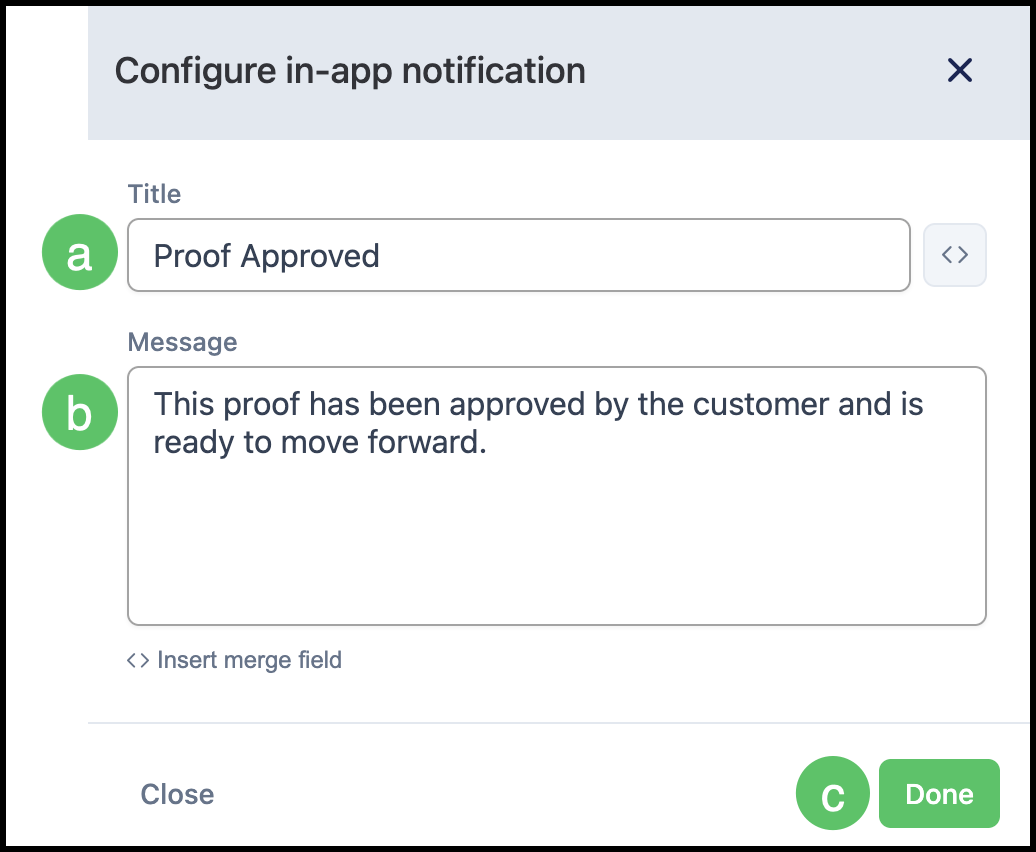The width and height of the screenshot is (1036, 852).
Task: Click the Insert merge field link
Action: click(x=235, y=660)
